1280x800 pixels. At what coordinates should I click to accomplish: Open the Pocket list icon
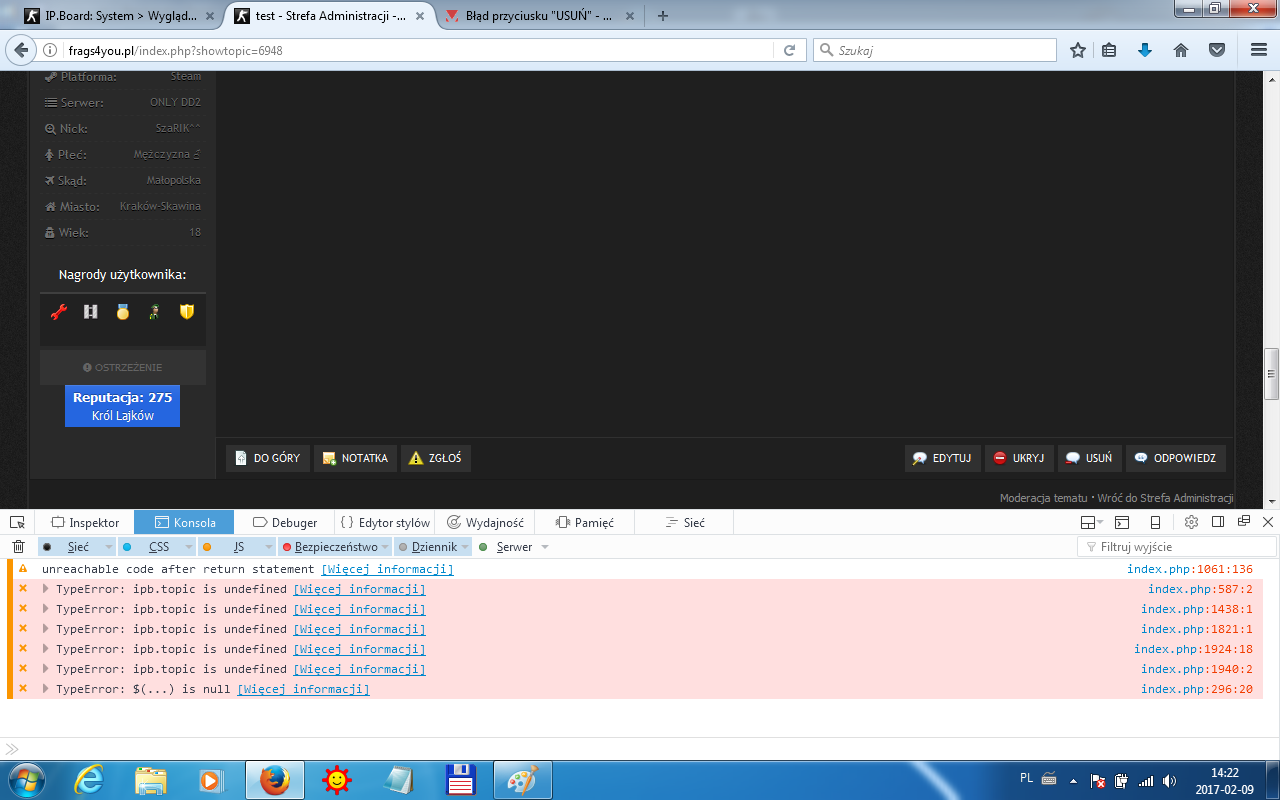[1217, 50]
